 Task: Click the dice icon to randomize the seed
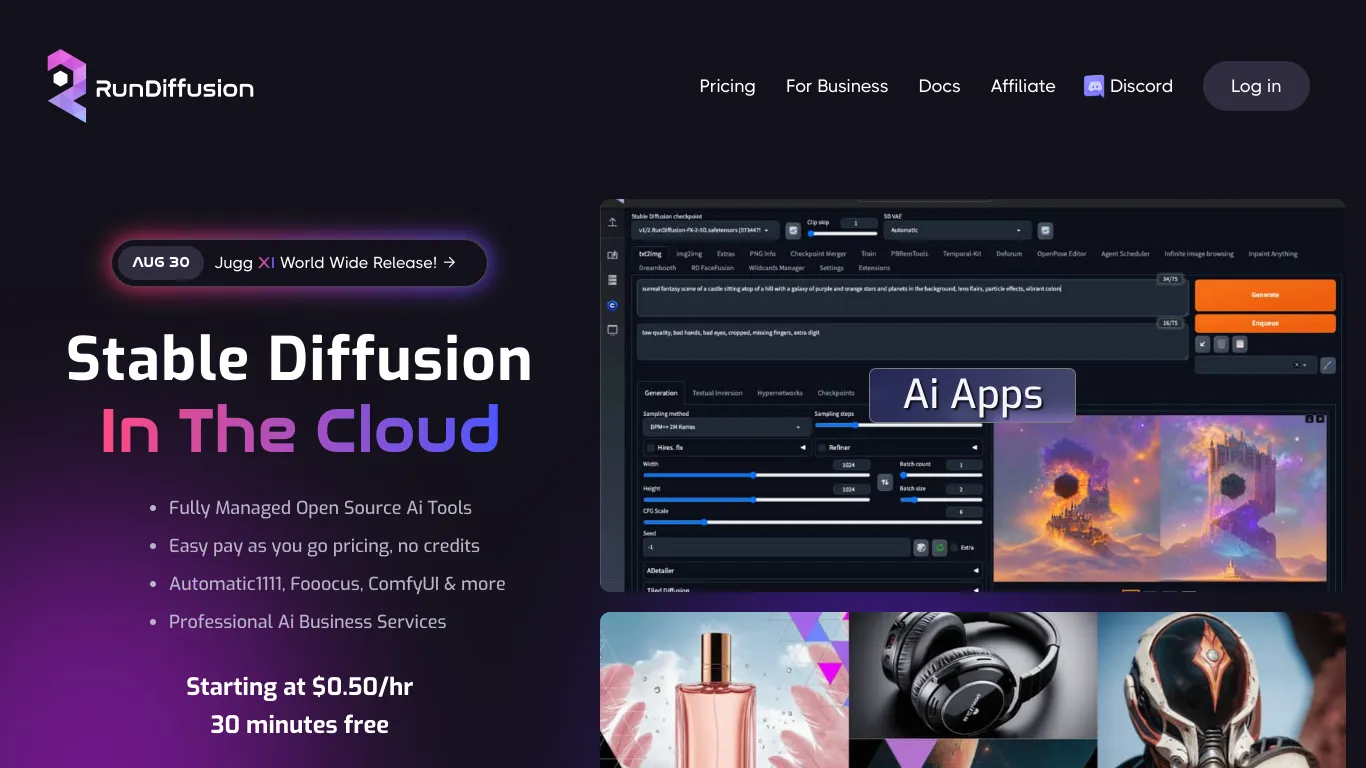click(x=921, y=548)
